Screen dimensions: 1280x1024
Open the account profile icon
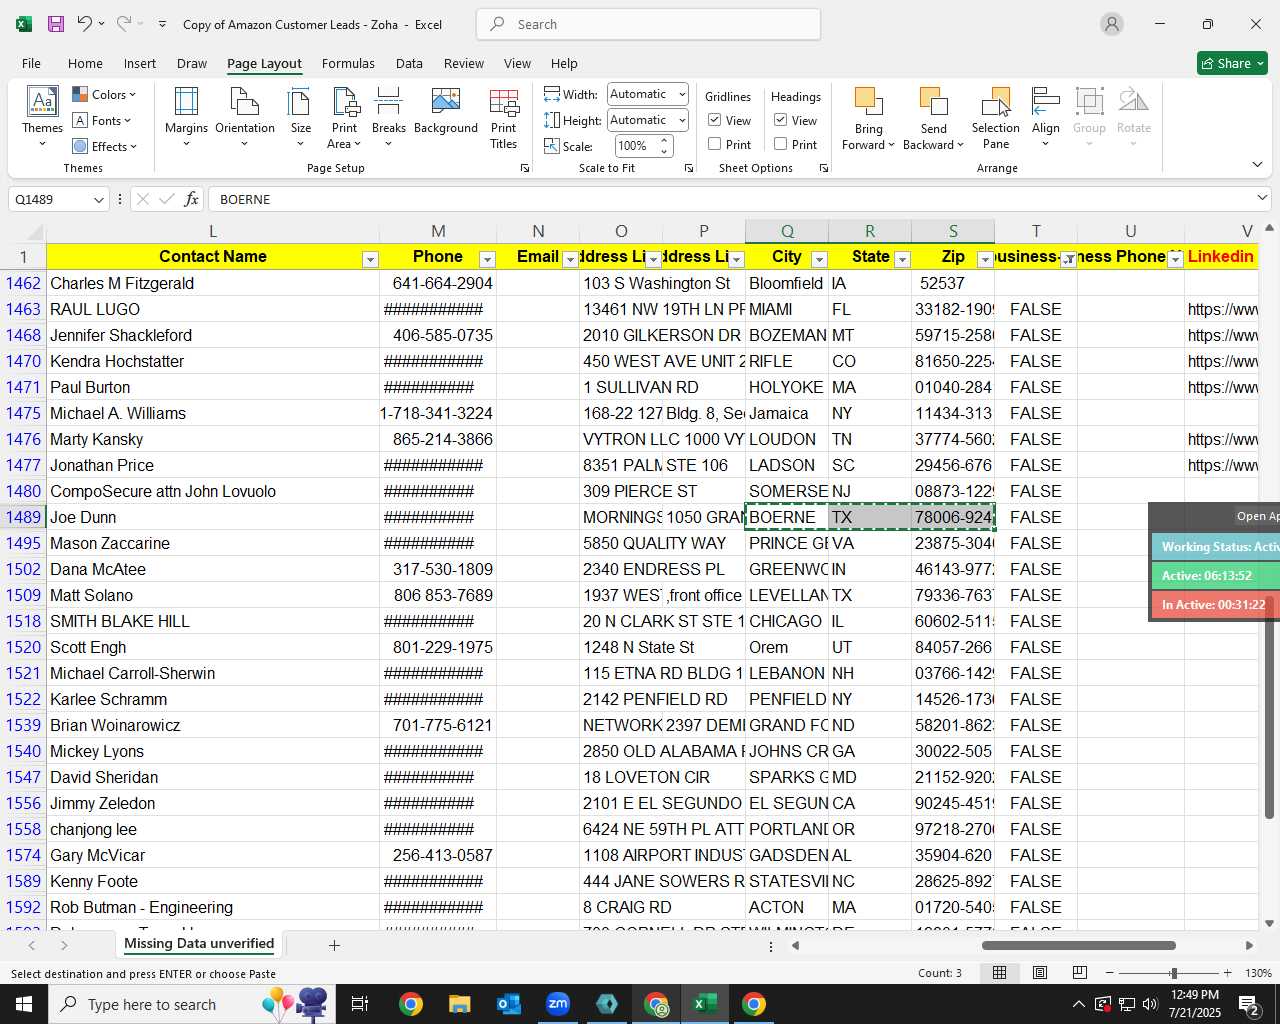[1112, 24]
